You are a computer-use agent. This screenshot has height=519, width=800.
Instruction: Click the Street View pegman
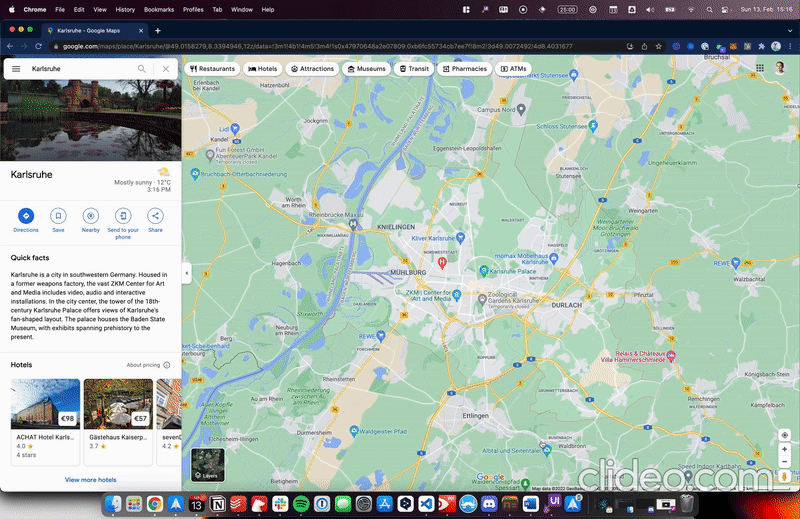784,477
